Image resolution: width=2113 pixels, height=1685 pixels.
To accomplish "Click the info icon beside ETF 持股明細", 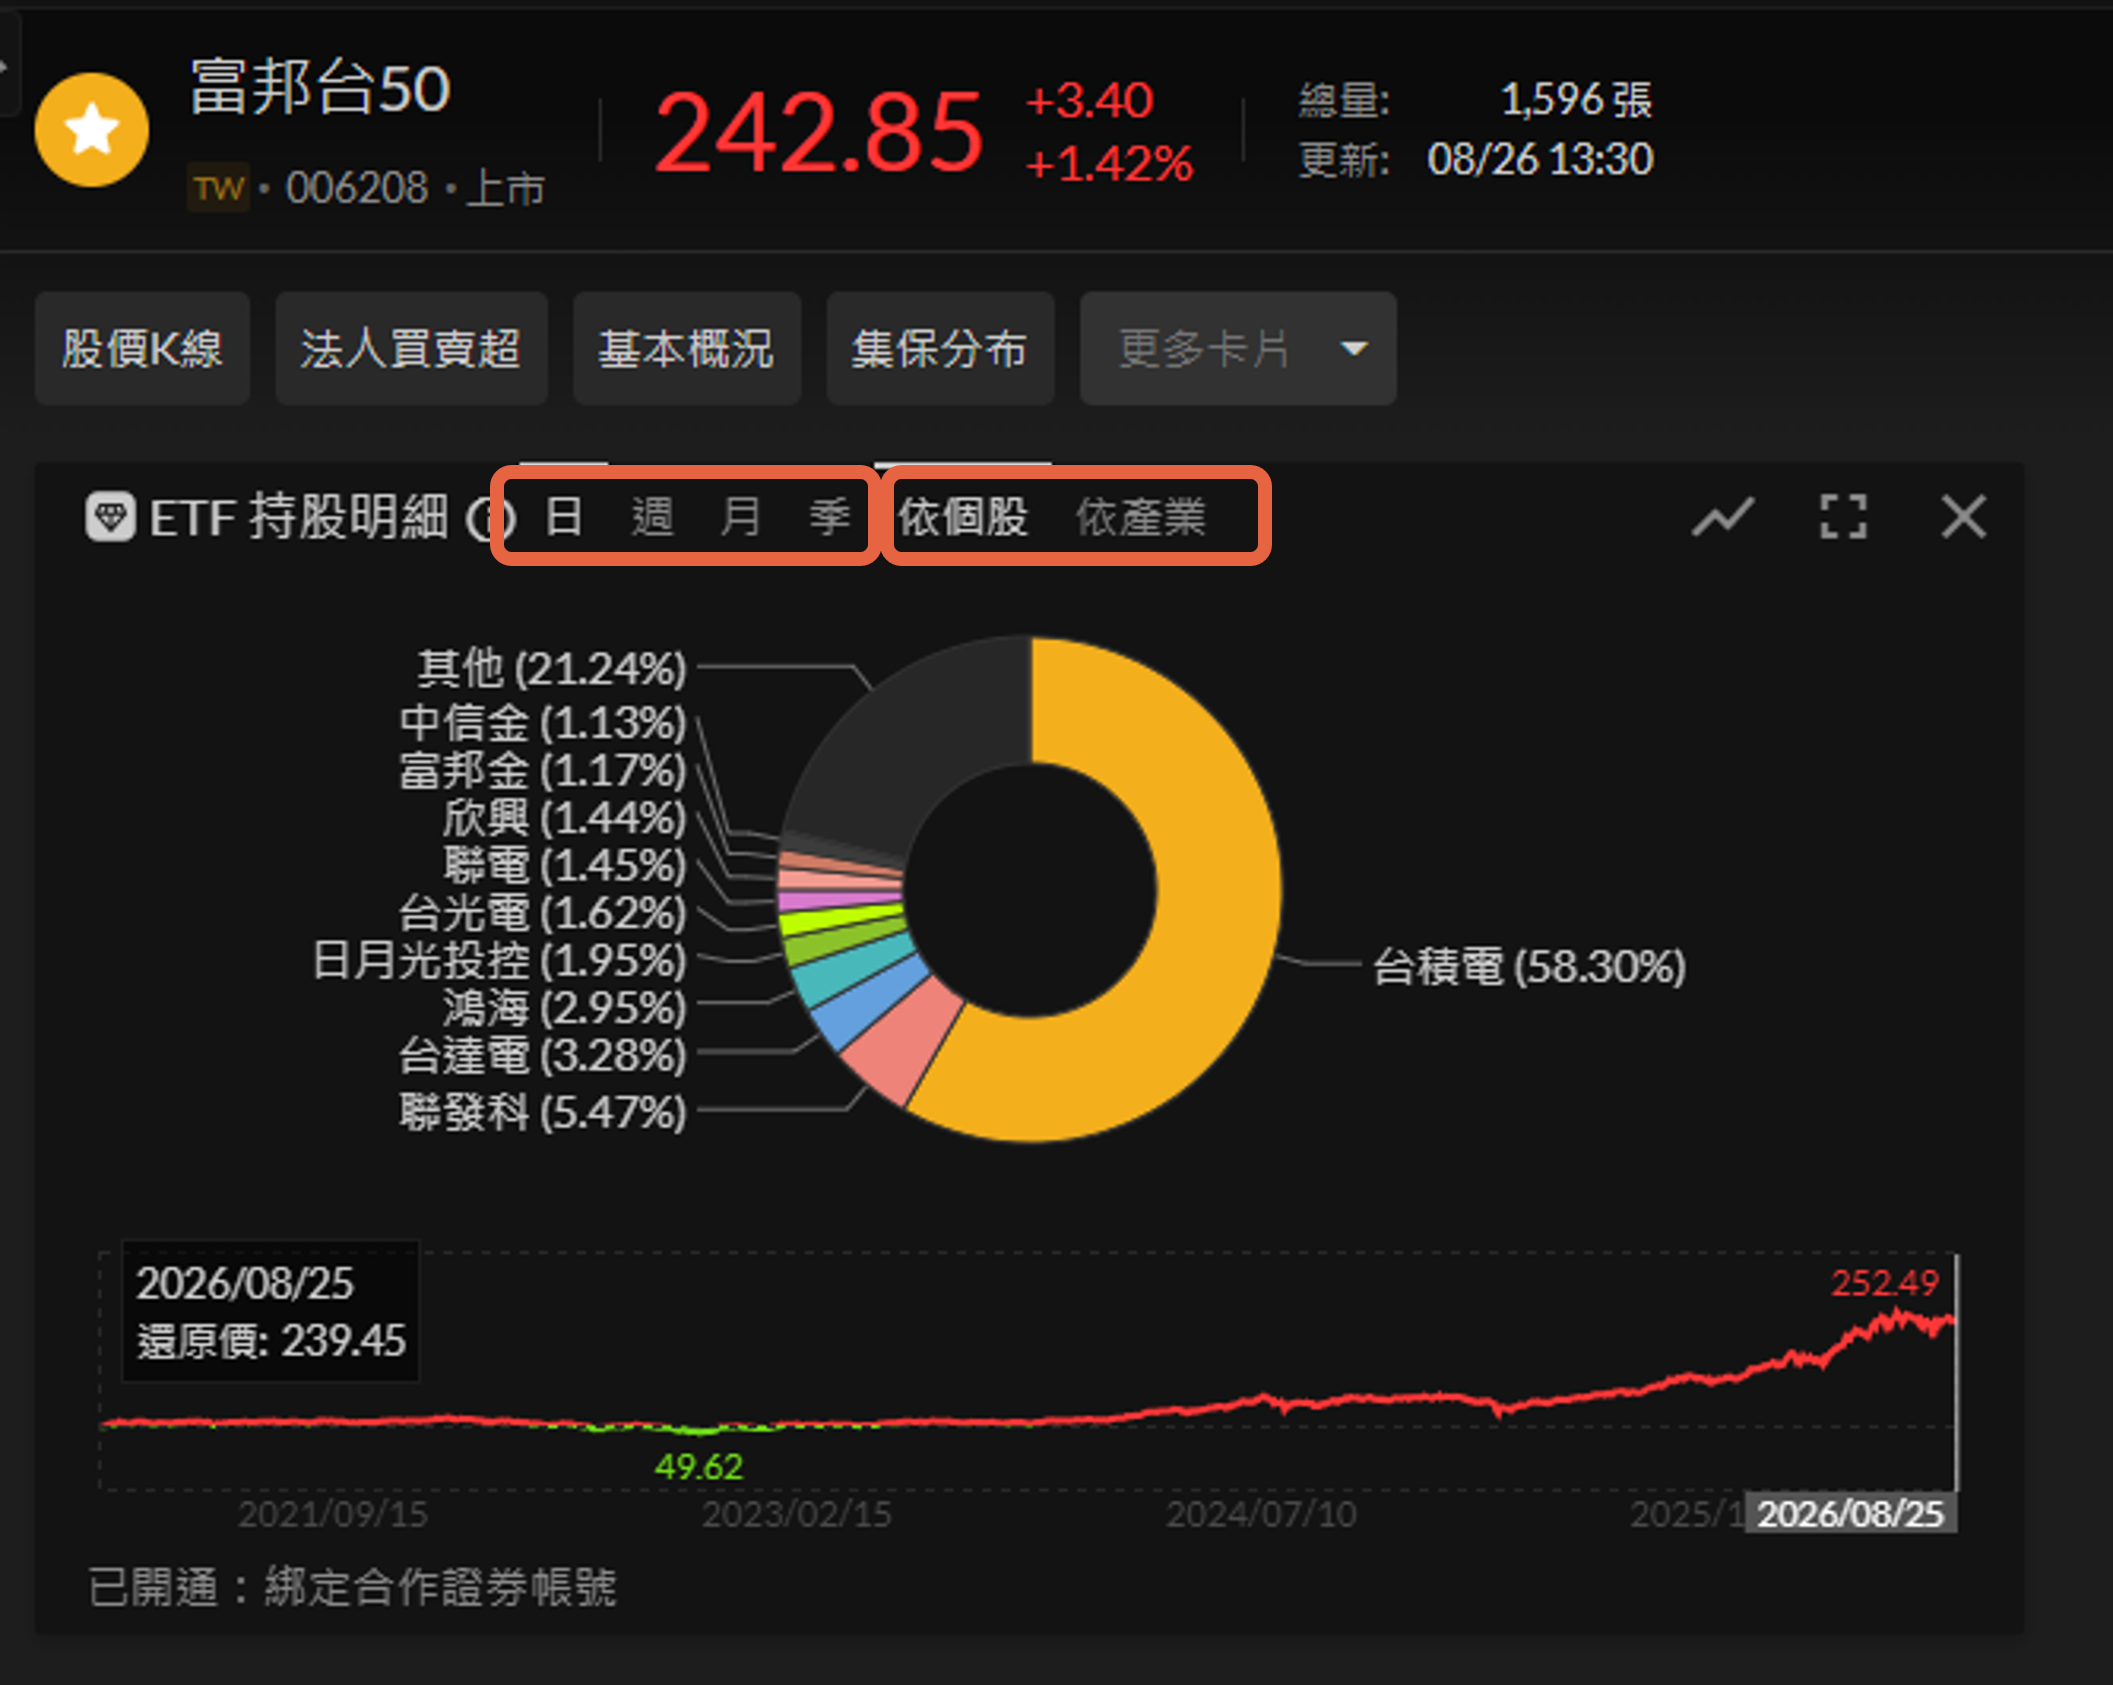I will coord(490,518).
